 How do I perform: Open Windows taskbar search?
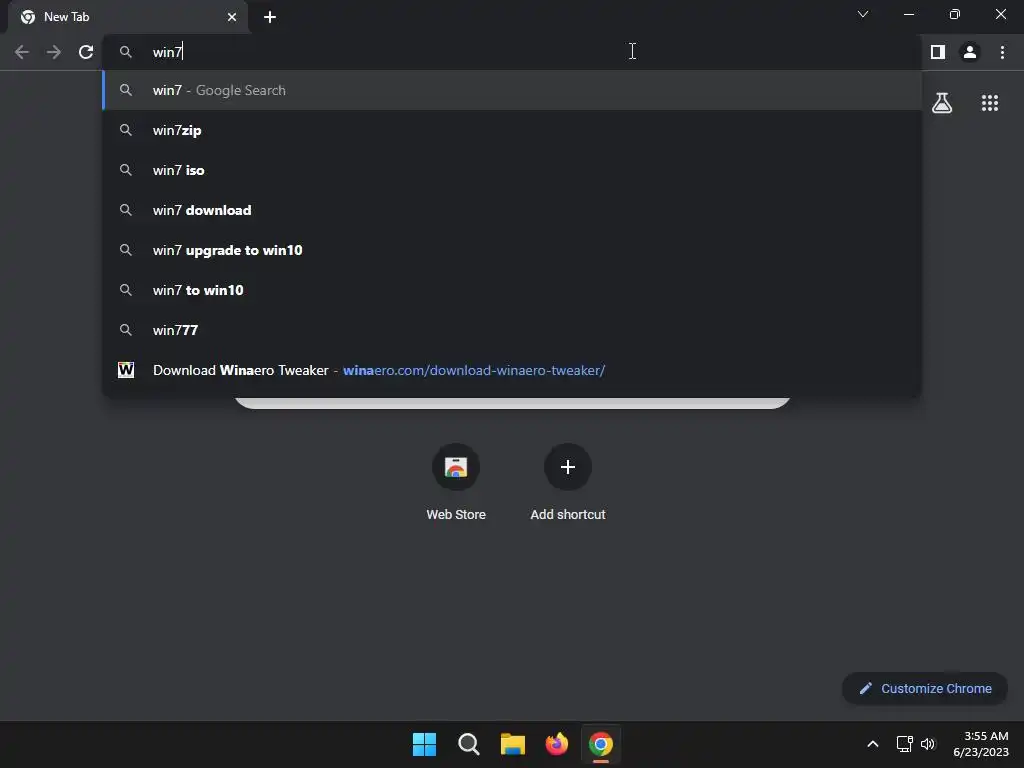(469, 744)
